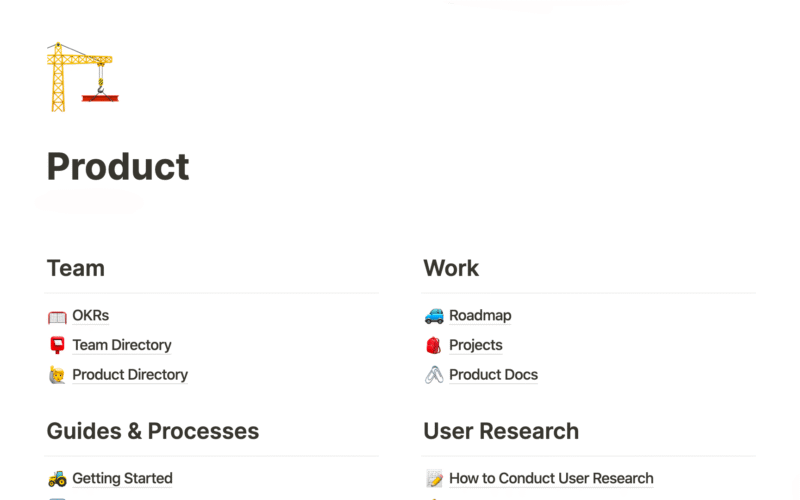The image size is (800, 500).
Task: Click the memo icon beside User Research guide
Action: click(x=434, y=479)
